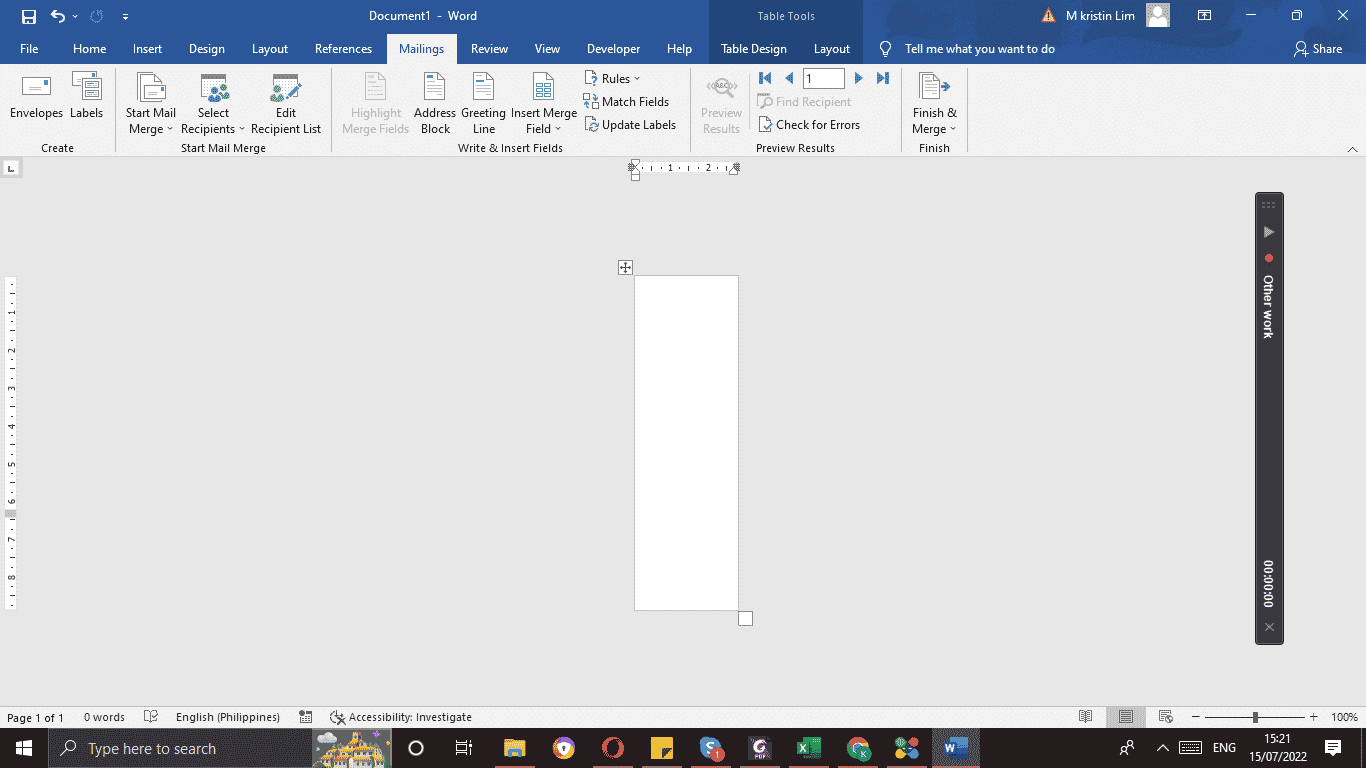1366x768 pixels.
Task: Switch to Print Layout view
Action: [x=1126, y=717]
